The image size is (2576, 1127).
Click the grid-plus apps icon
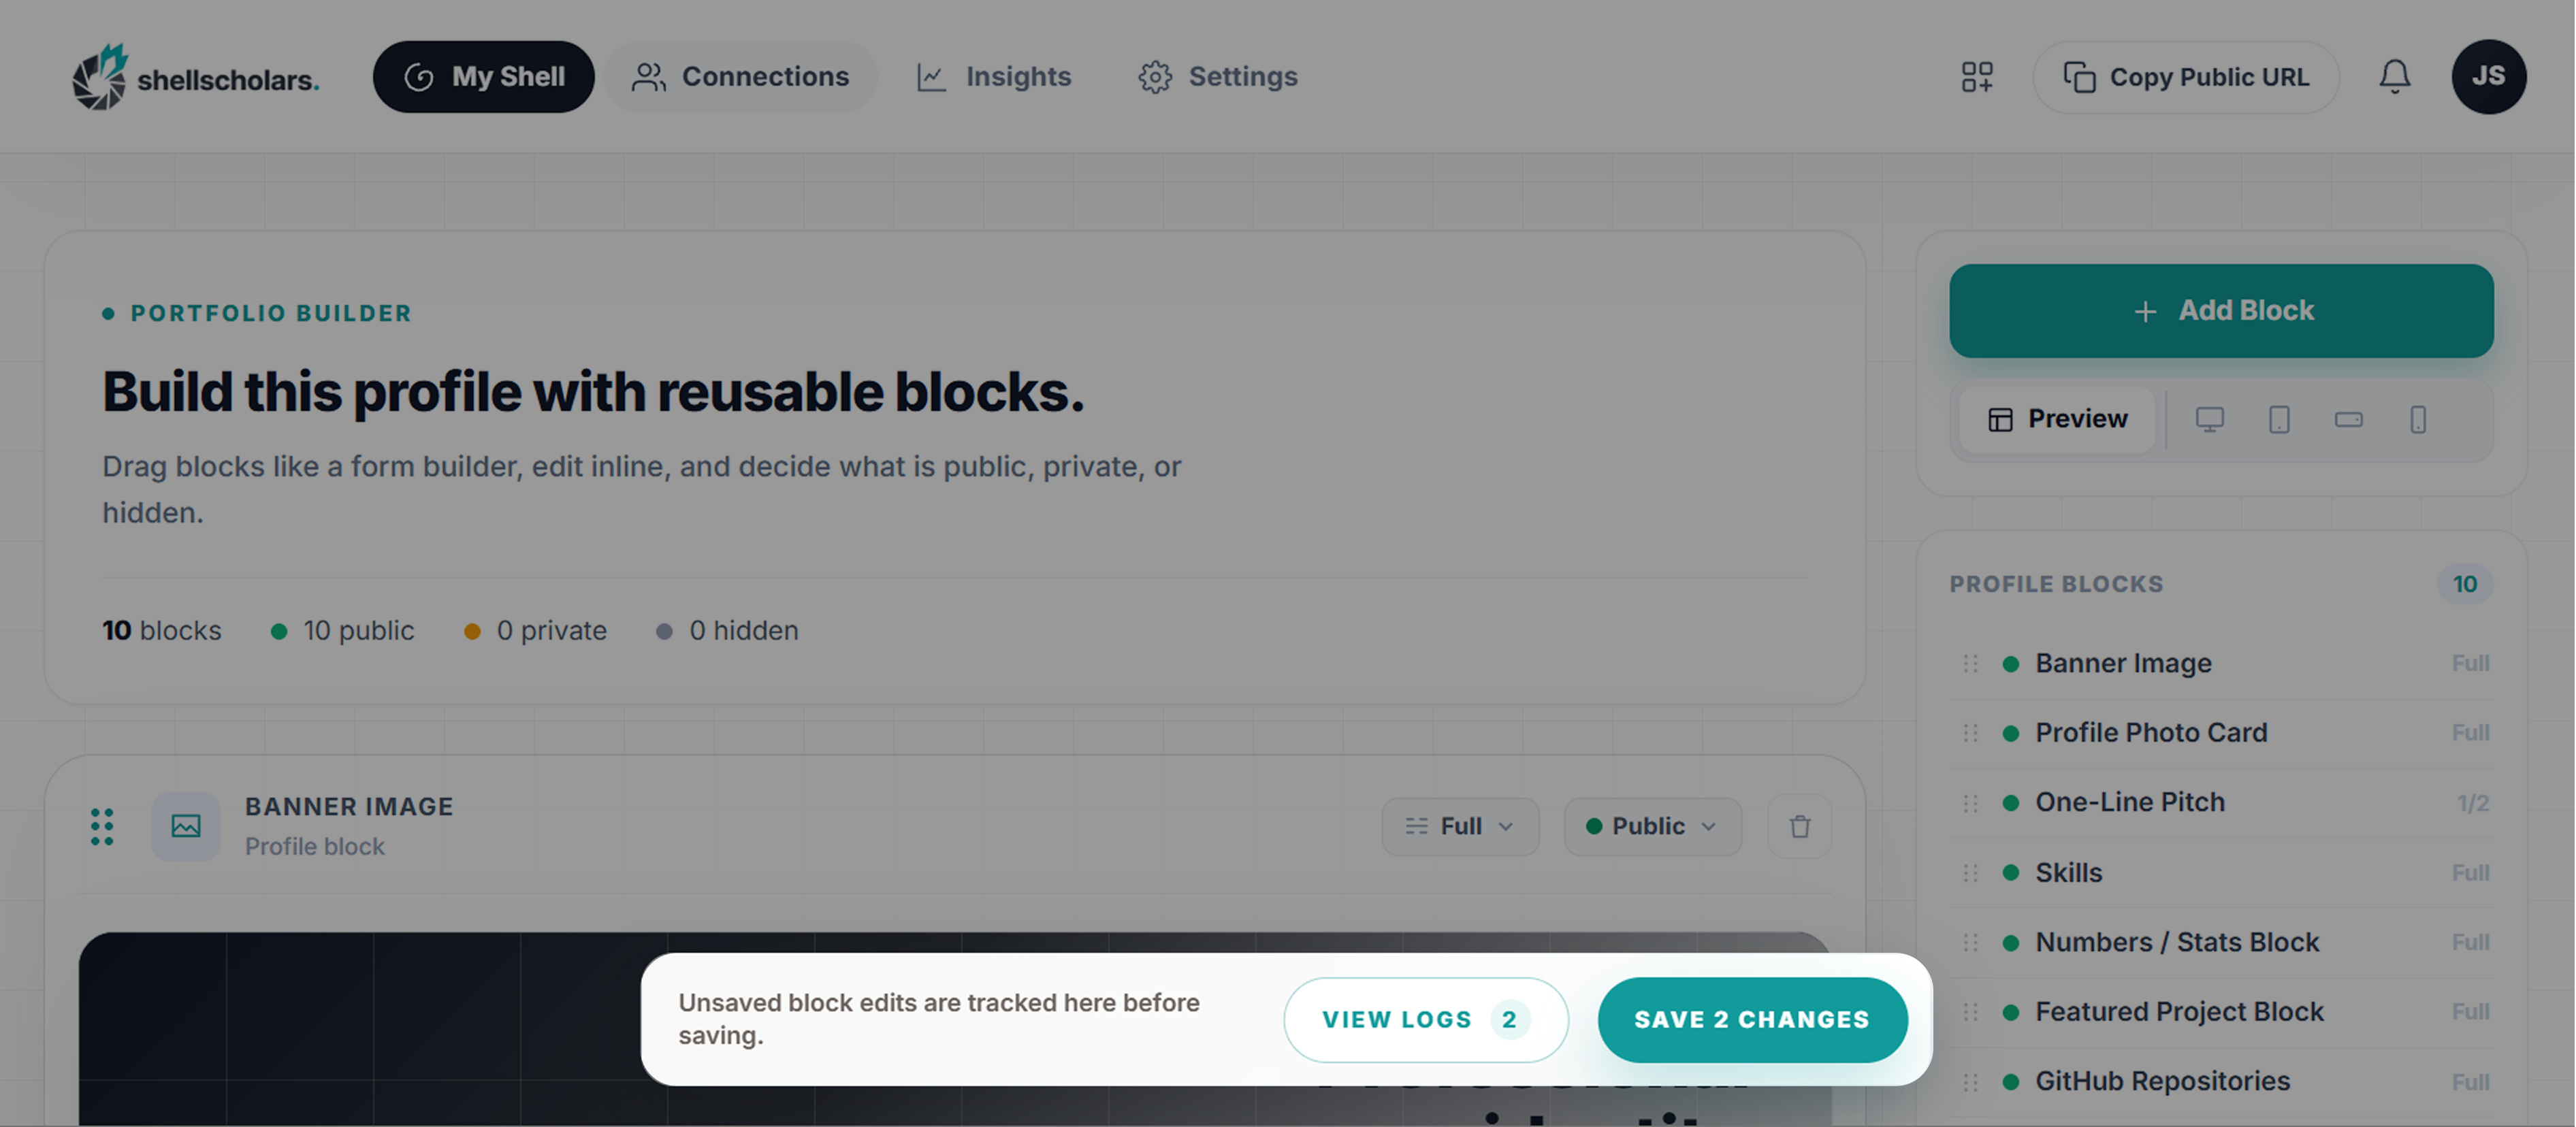tap(1977, 77)
